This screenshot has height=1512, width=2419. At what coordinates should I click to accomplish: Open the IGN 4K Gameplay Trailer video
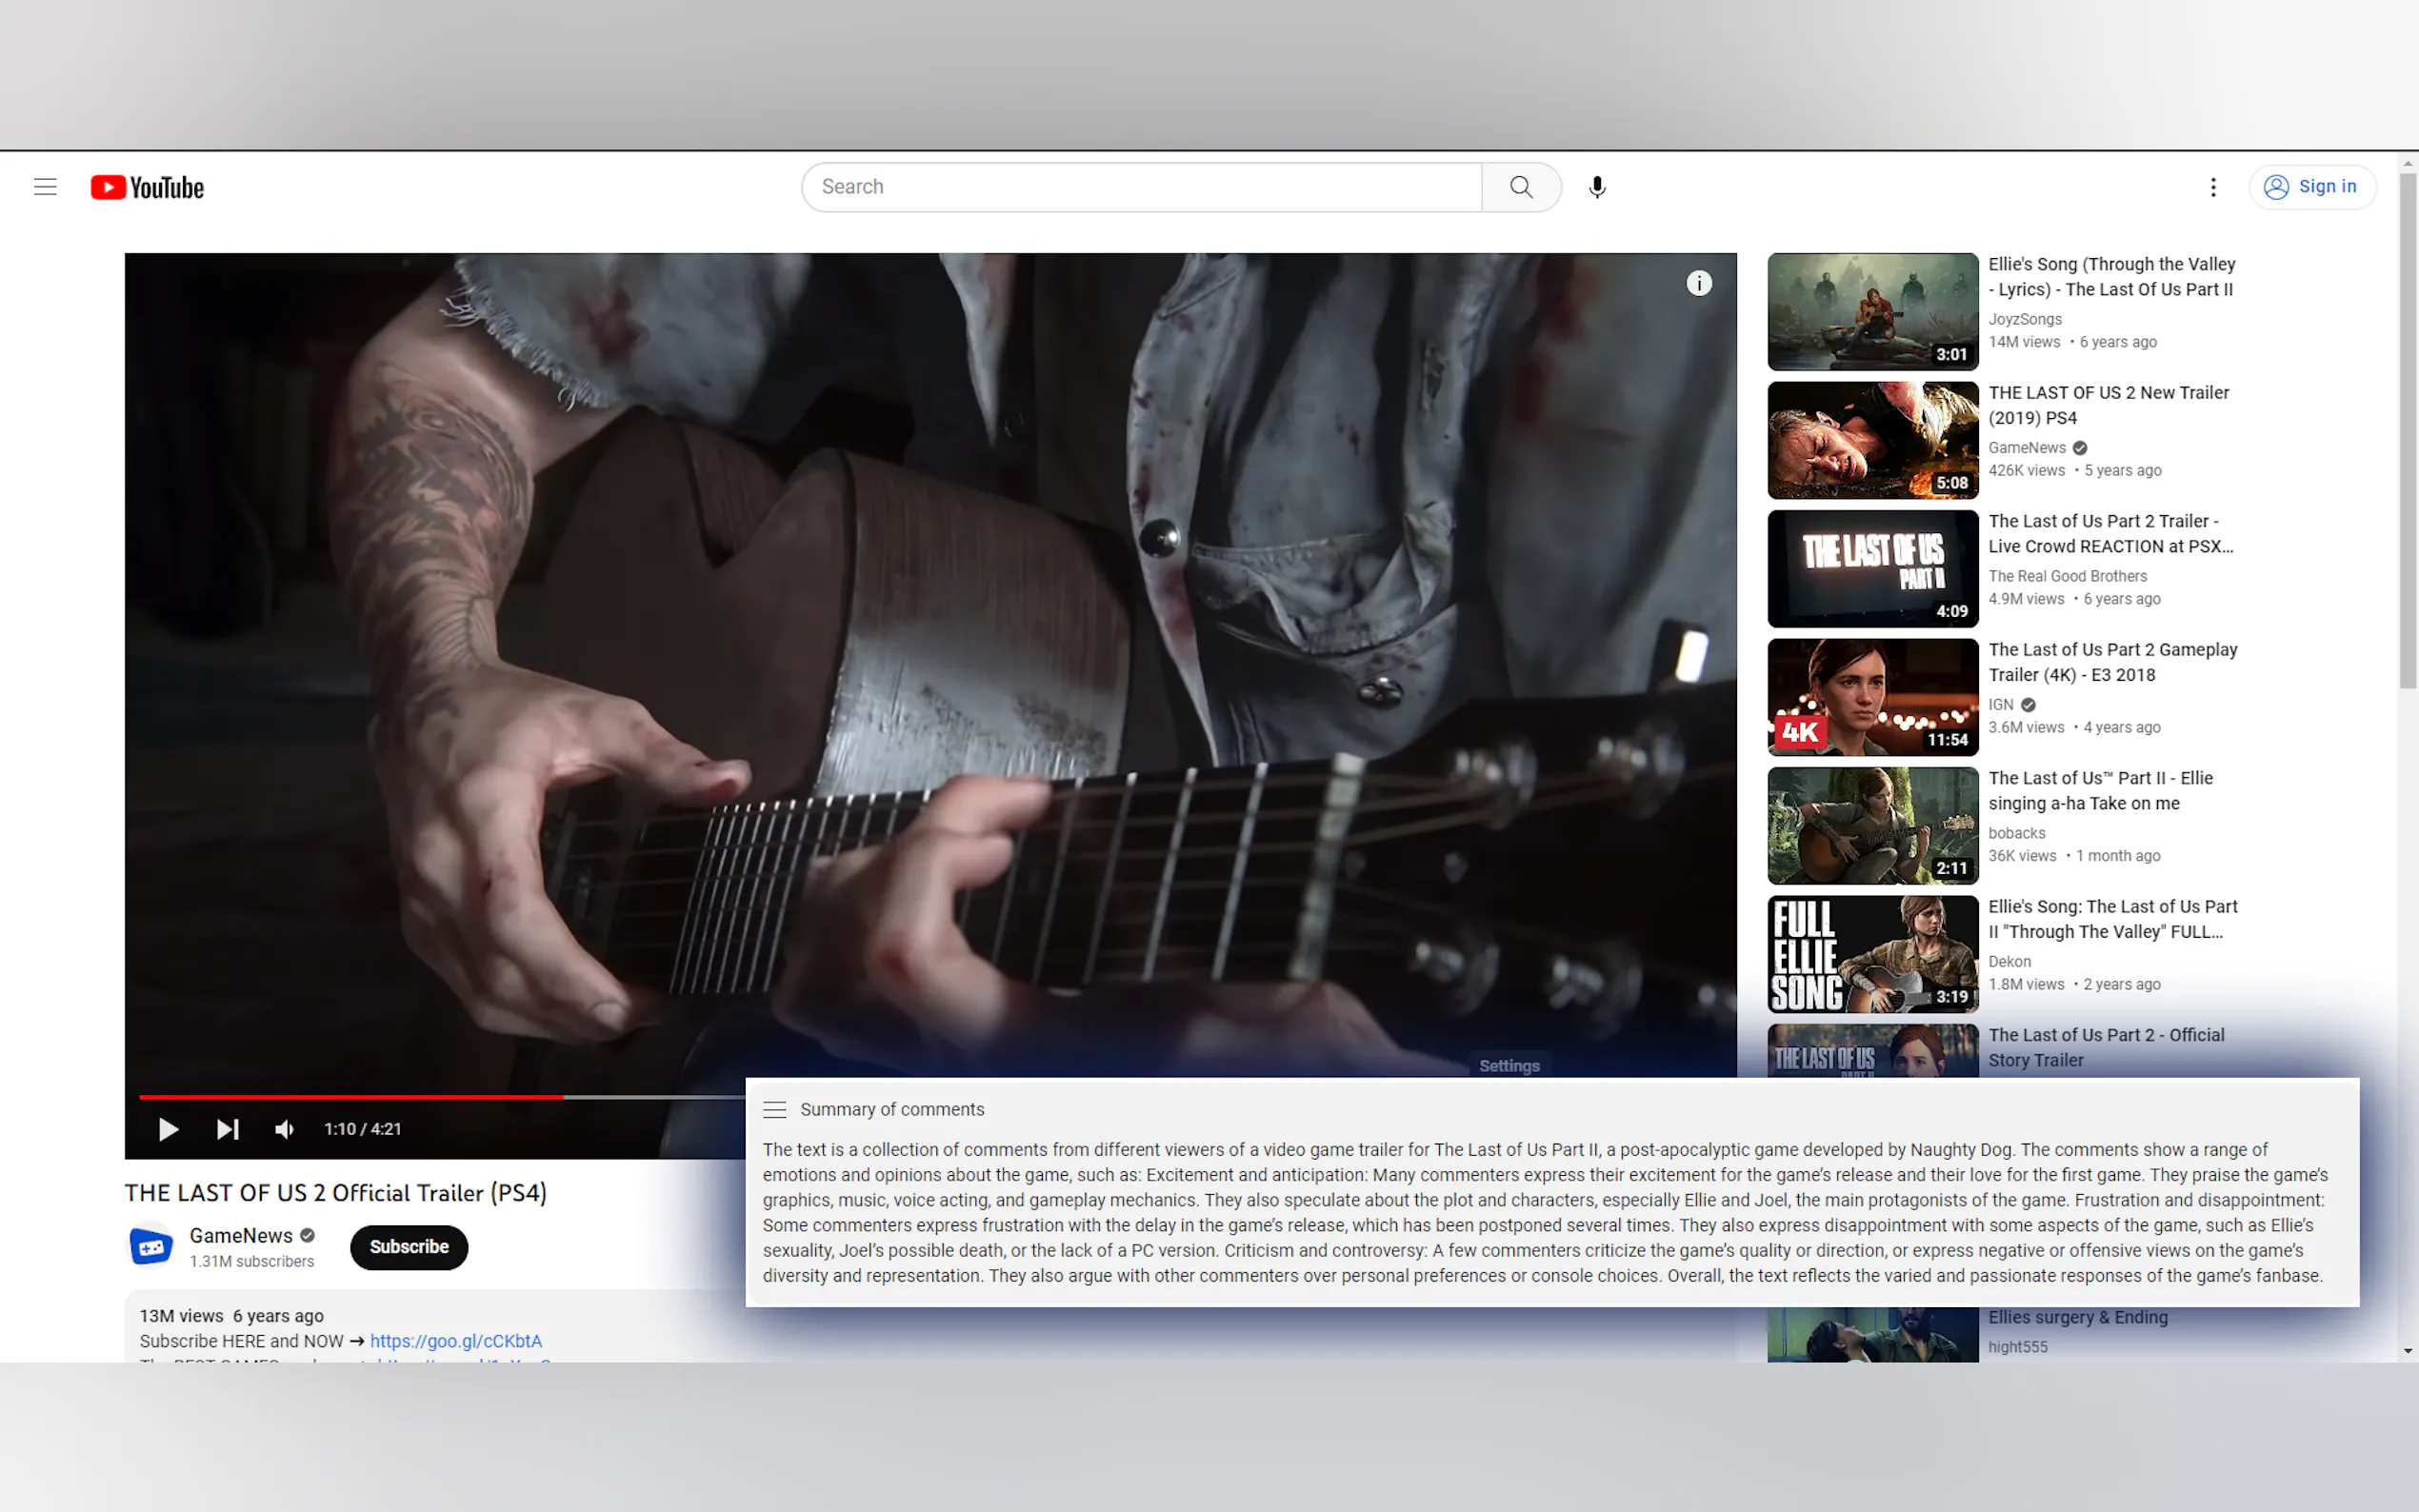[x=1872, y=697]
